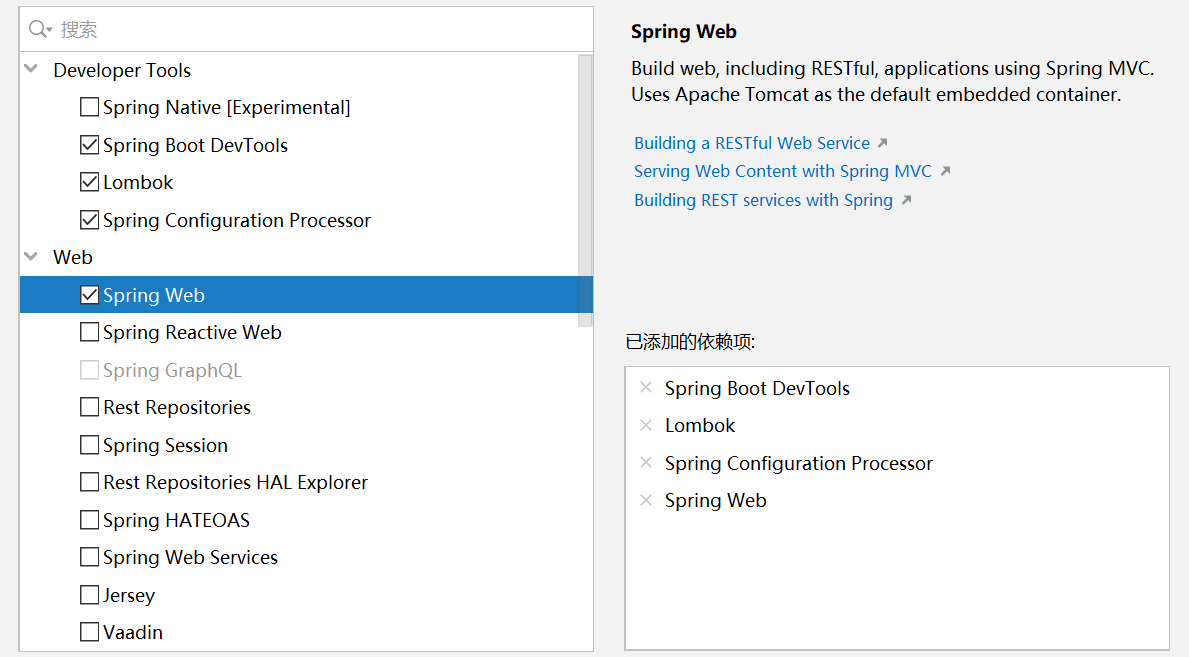Check the Spring Native [Experimental] checkbox
The image size is (1189, 657).
click(89, 107)
